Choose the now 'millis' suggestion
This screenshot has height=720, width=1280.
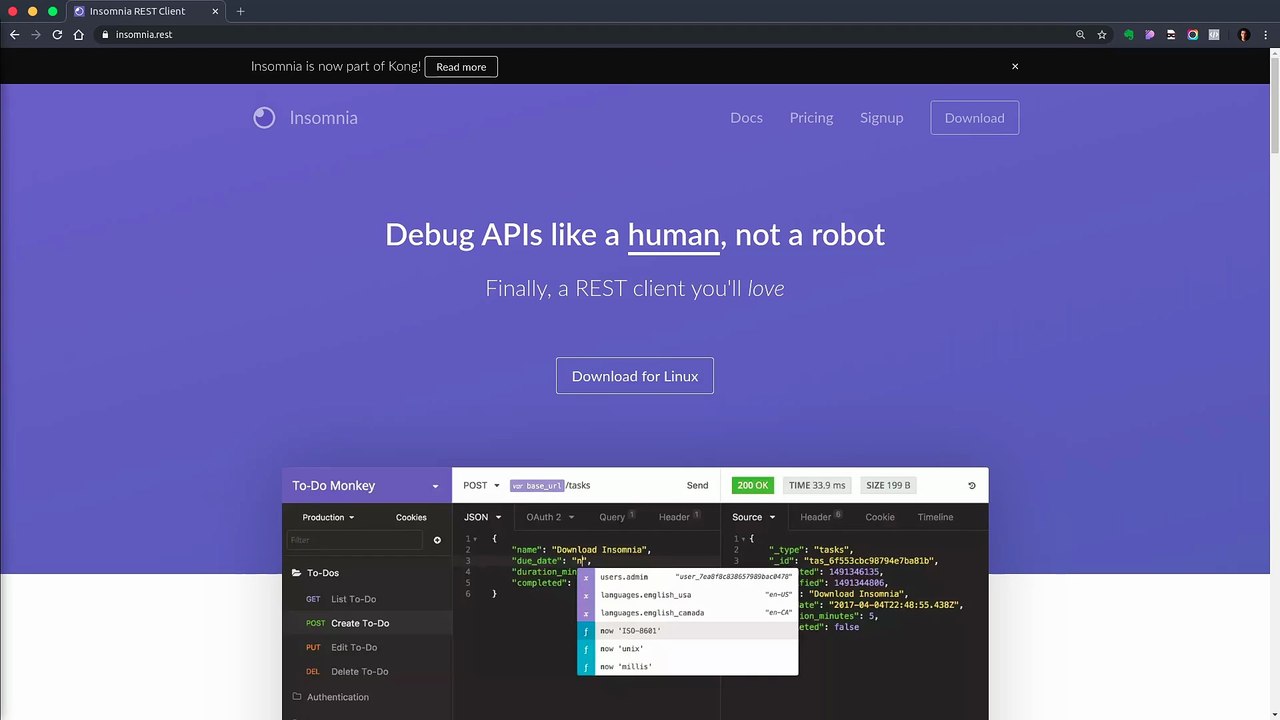[687, 667]
